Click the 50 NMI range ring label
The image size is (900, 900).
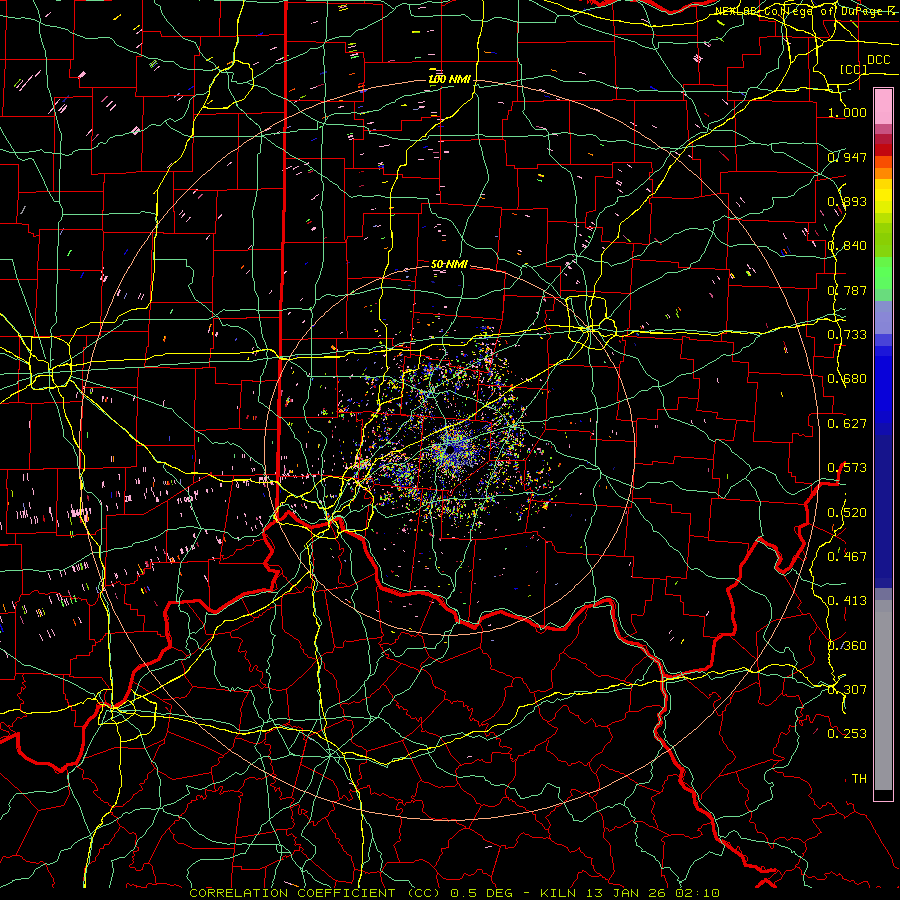[449, 264]
